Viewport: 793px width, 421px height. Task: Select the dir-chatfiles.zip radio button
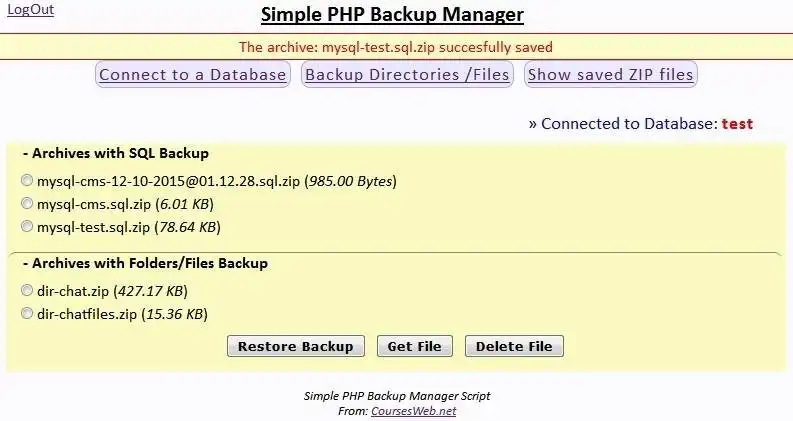(26, 314)
